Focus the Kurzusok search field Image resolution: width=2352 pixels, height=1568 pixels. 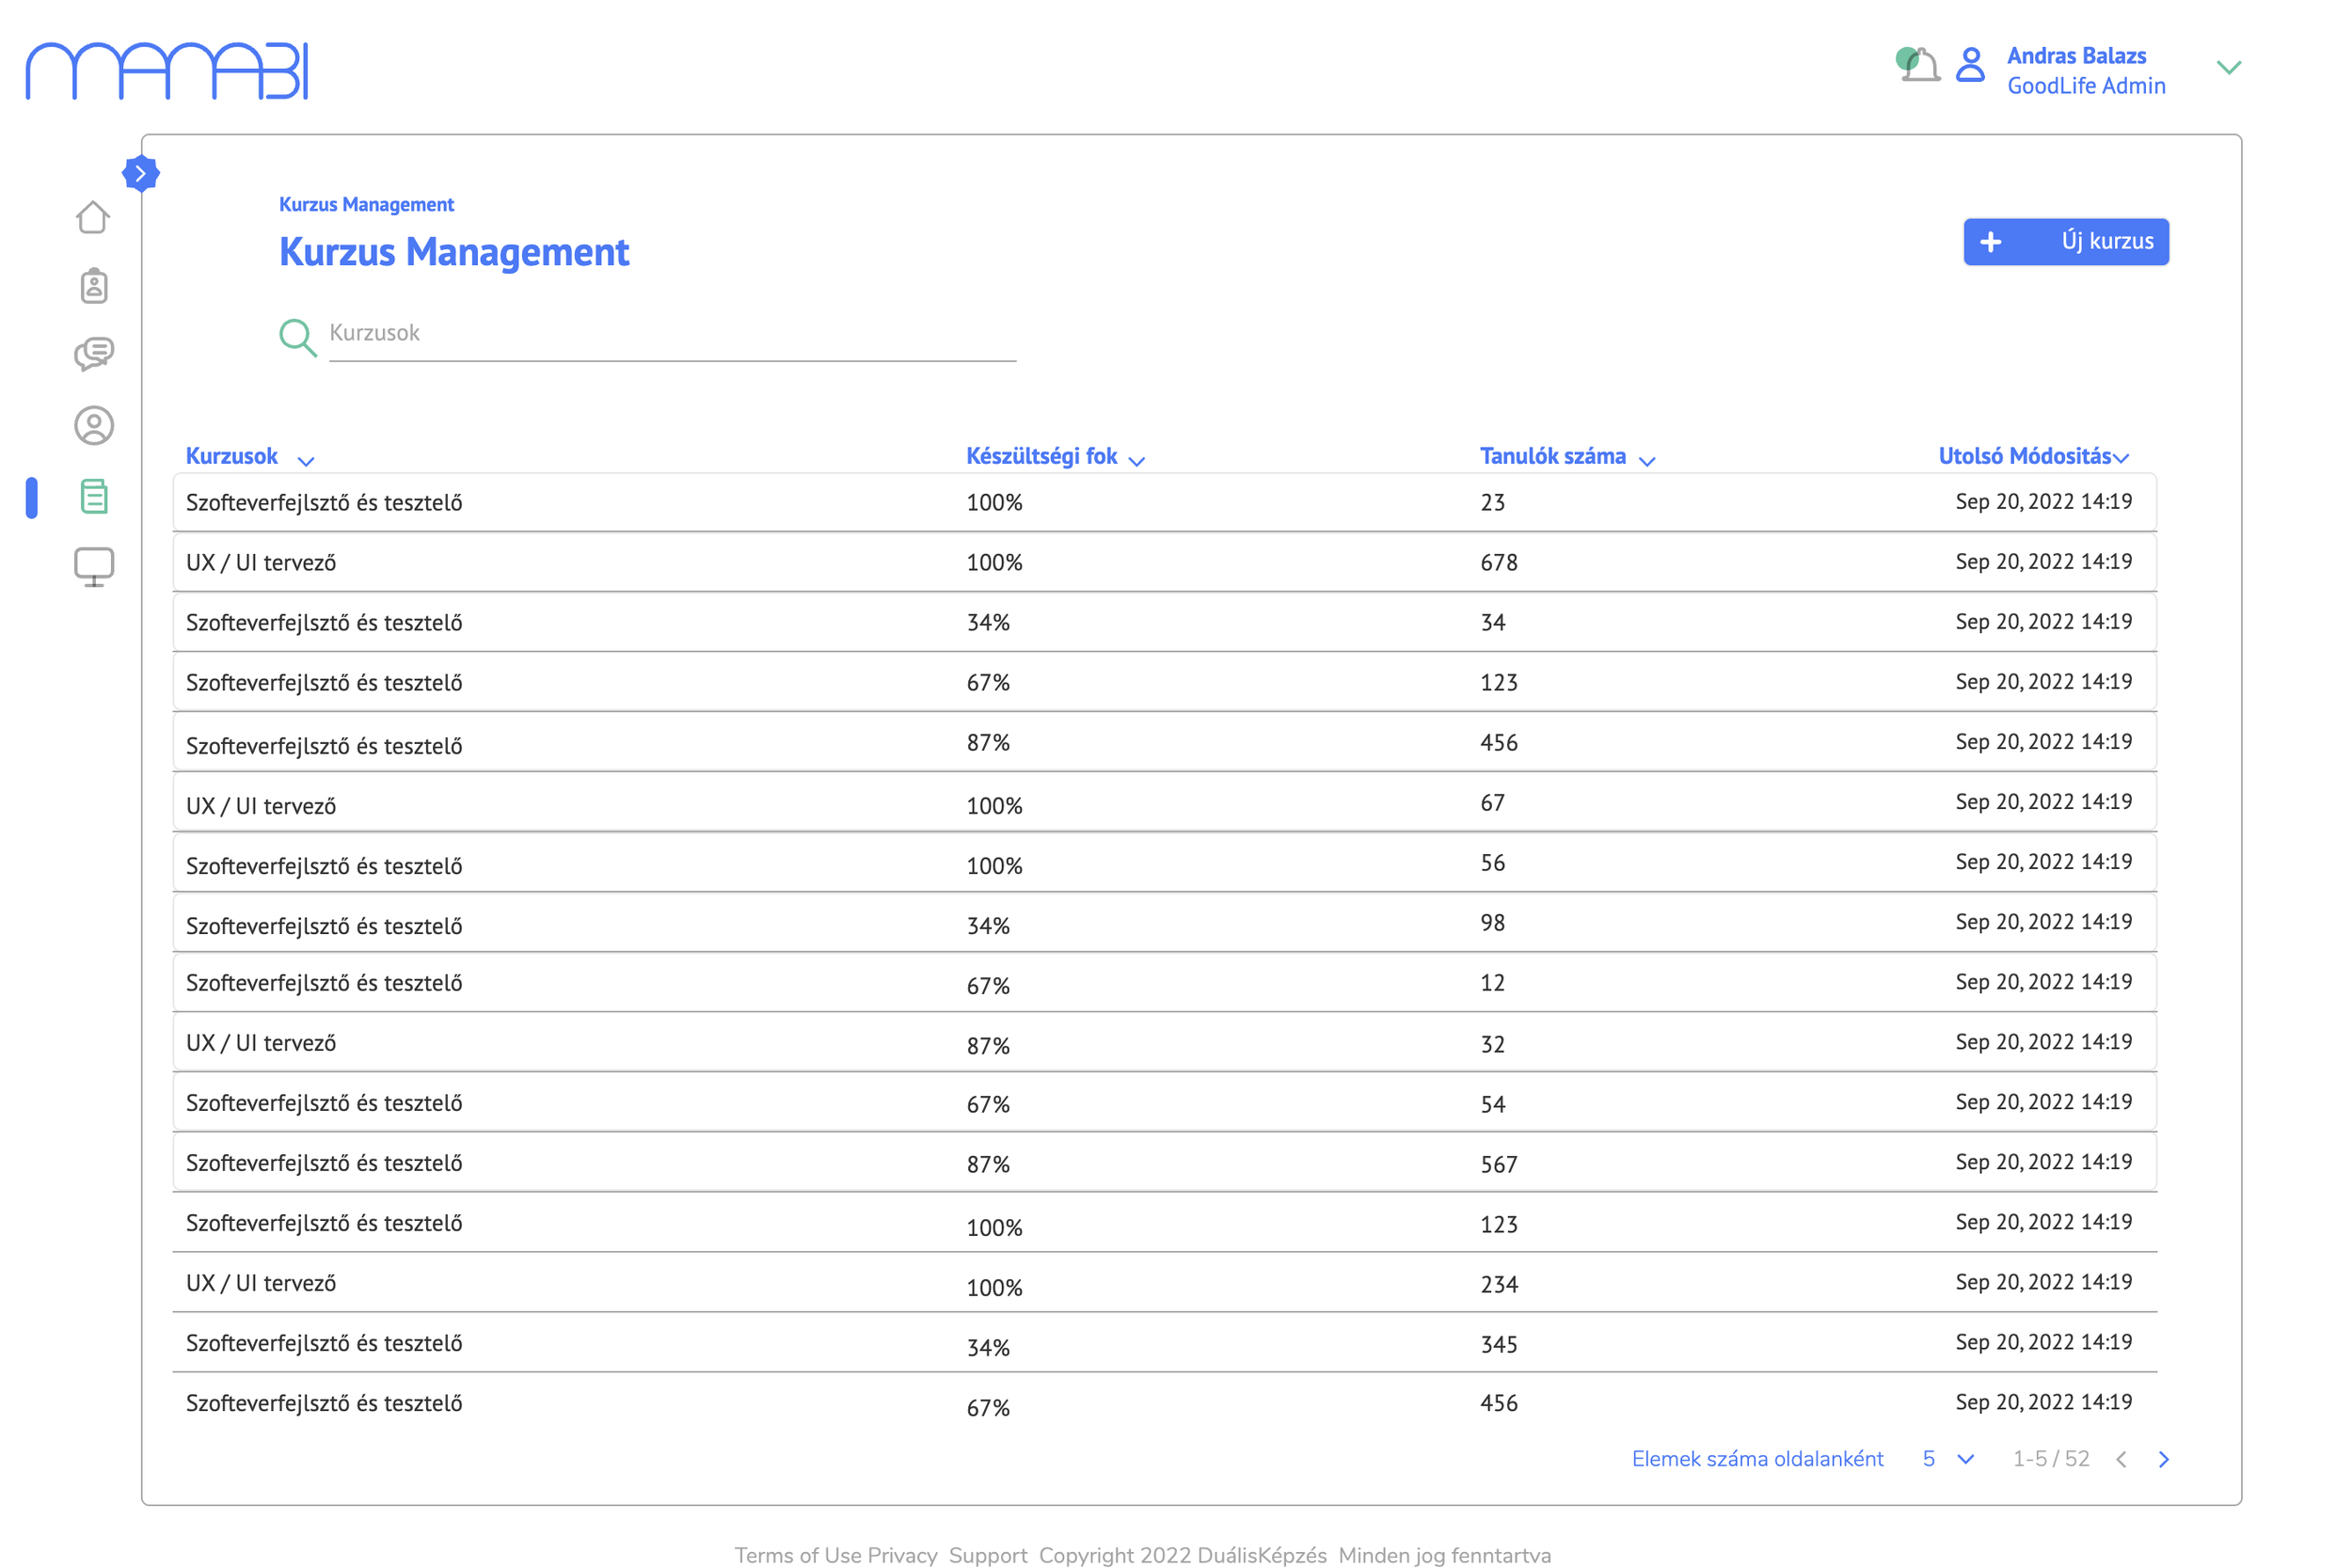(672, 334)
